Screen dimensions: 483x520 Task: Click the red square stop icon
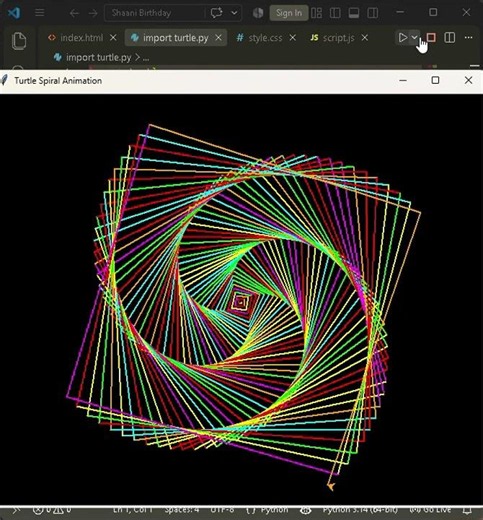click(431, 37)
